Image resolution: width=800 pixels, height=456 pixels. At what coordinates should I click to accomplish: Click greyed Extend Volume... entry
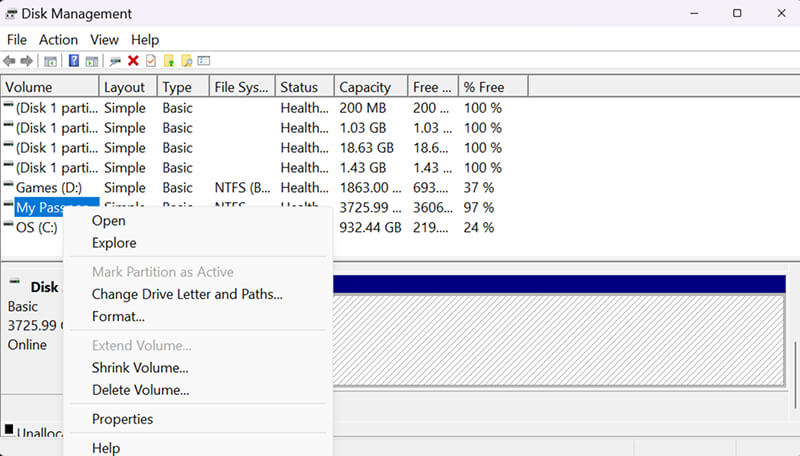coord(198,345)
